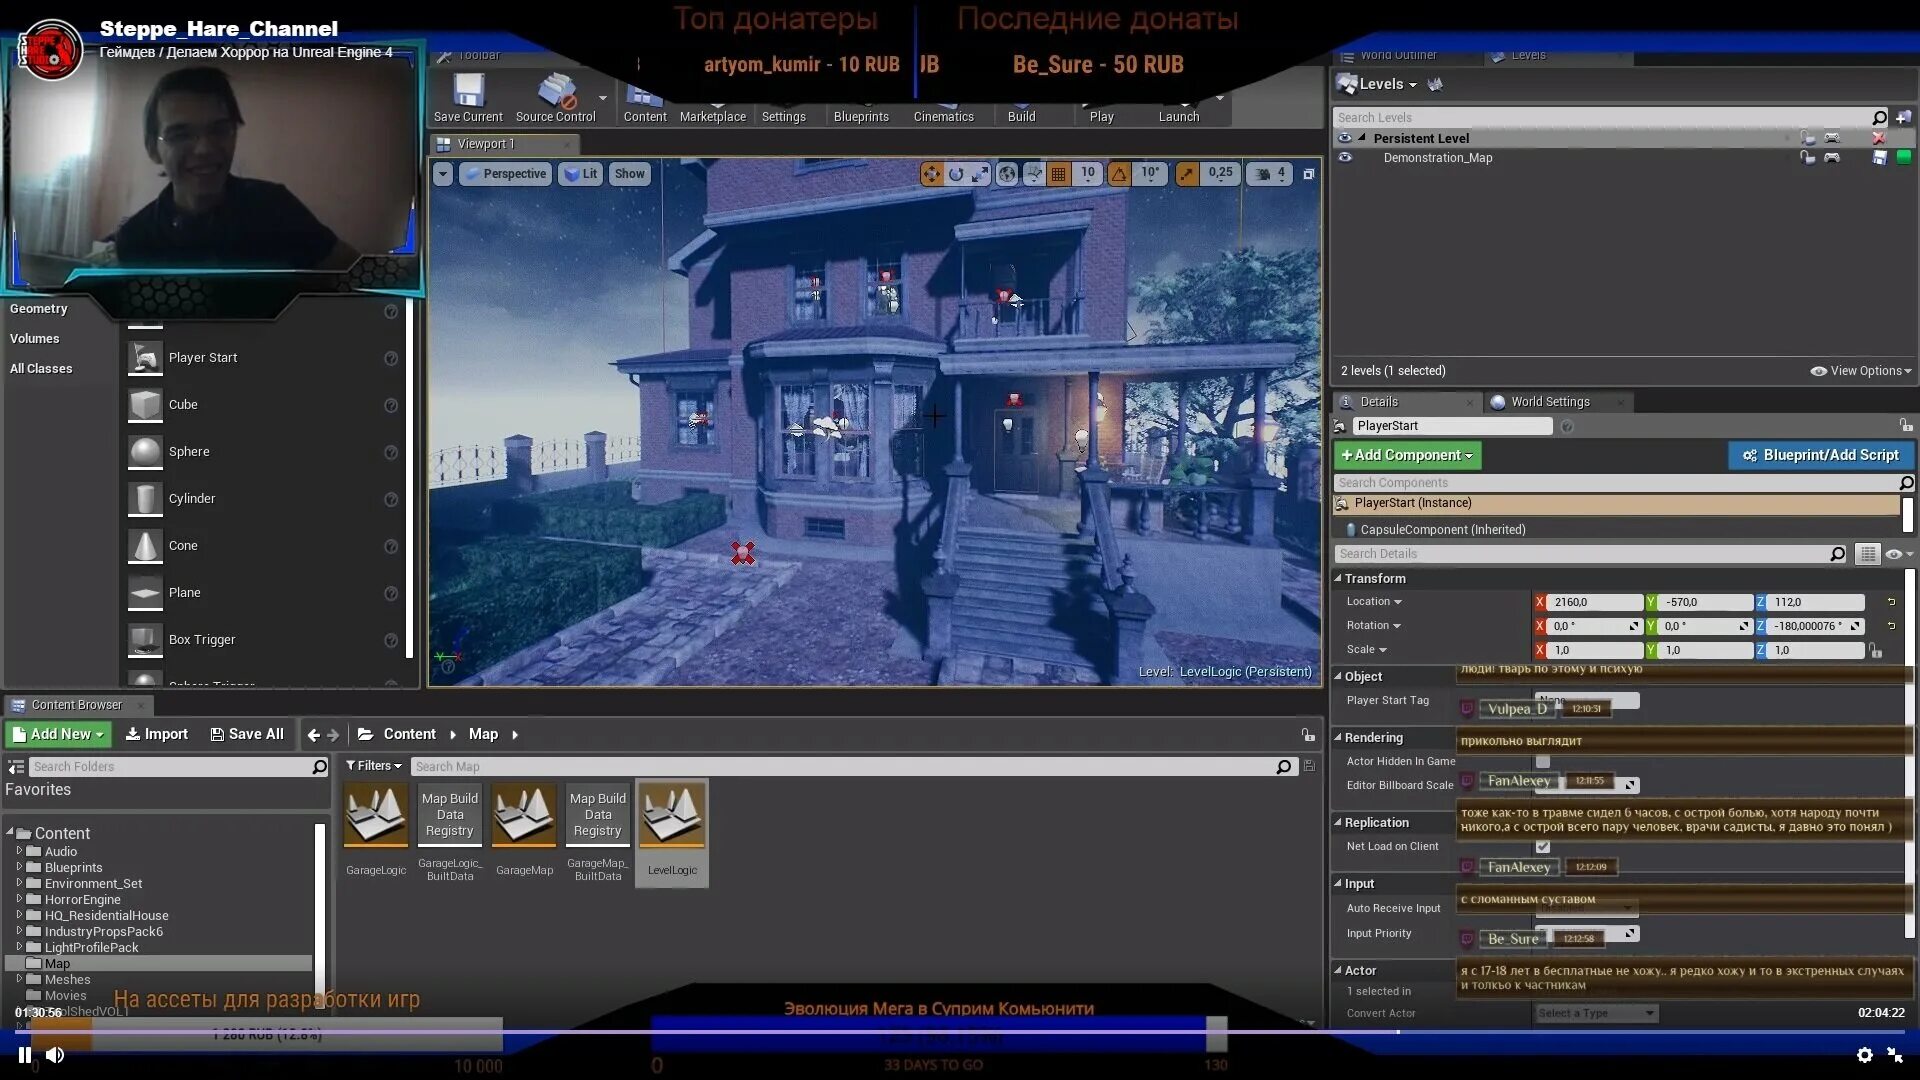Collapse the Persistent Level tree arrow
The height and width of the screenshot is (1080, 1920).
click(x=1362, y=138)
